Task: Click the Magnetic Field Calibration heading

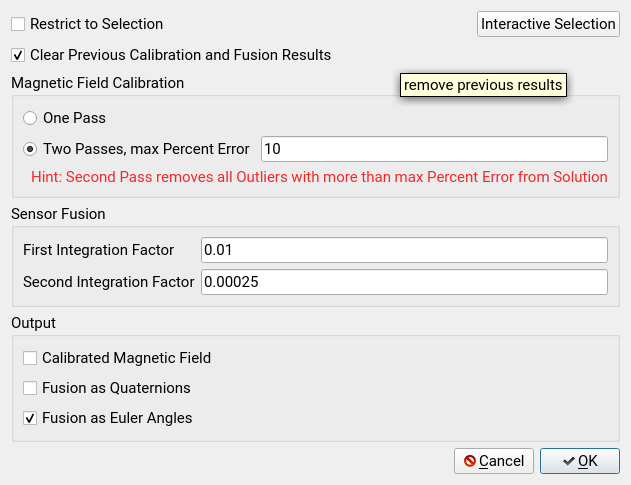Action: (x=97, y=83)
